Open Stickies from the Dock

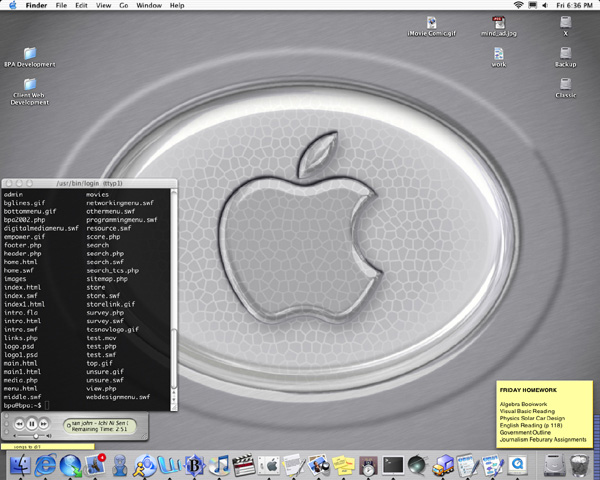[343, 465]
